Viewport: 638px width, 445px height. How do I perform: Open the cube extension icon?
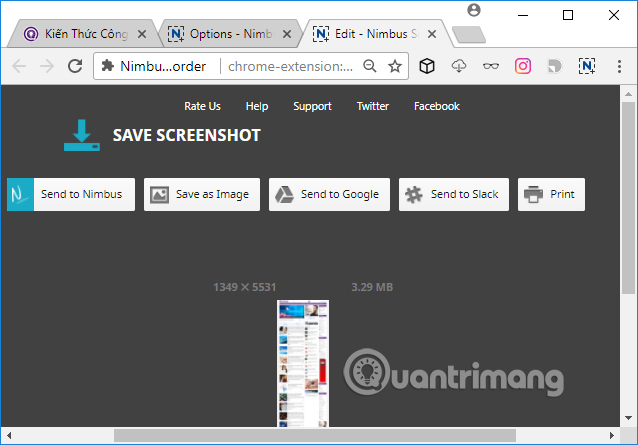point(427,66)
